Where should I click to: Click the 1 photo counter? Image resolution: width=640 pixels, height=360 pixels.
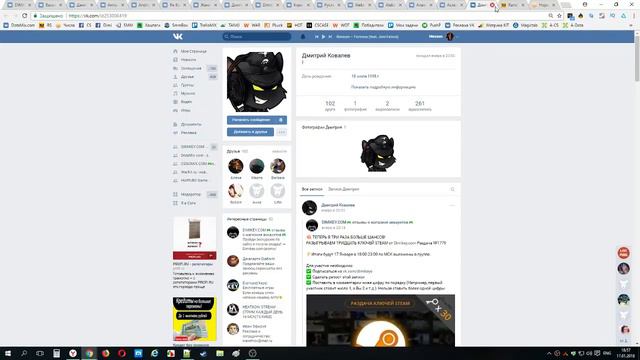click(355, 106)
